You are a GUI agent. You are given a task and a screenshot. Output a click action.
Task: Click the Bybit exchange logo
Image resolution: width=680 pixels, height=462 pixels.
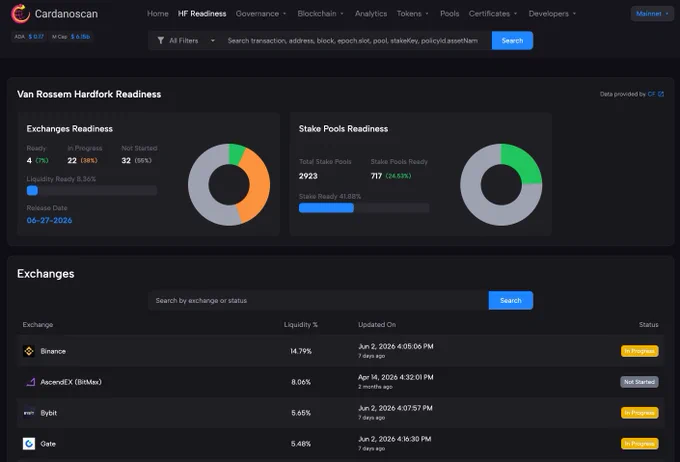point(29,413)
